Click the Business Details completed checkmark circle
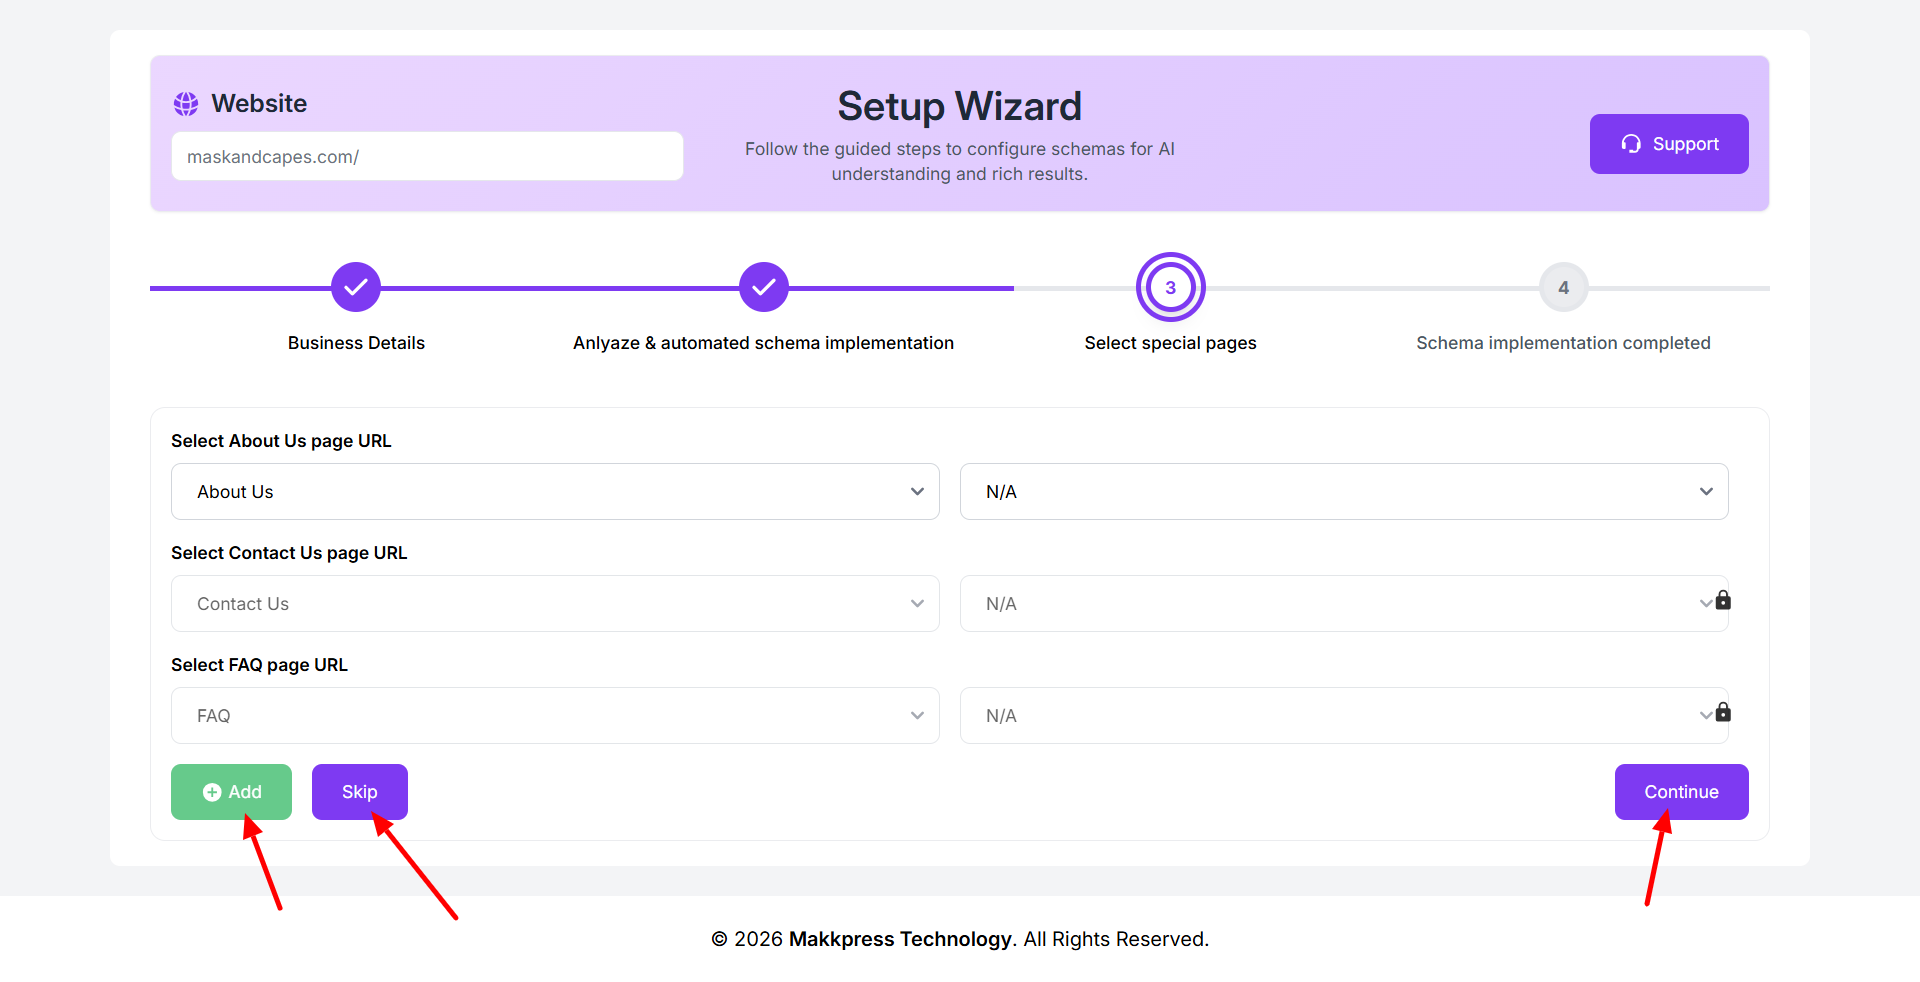1920x982 pixels. [356, 288]
